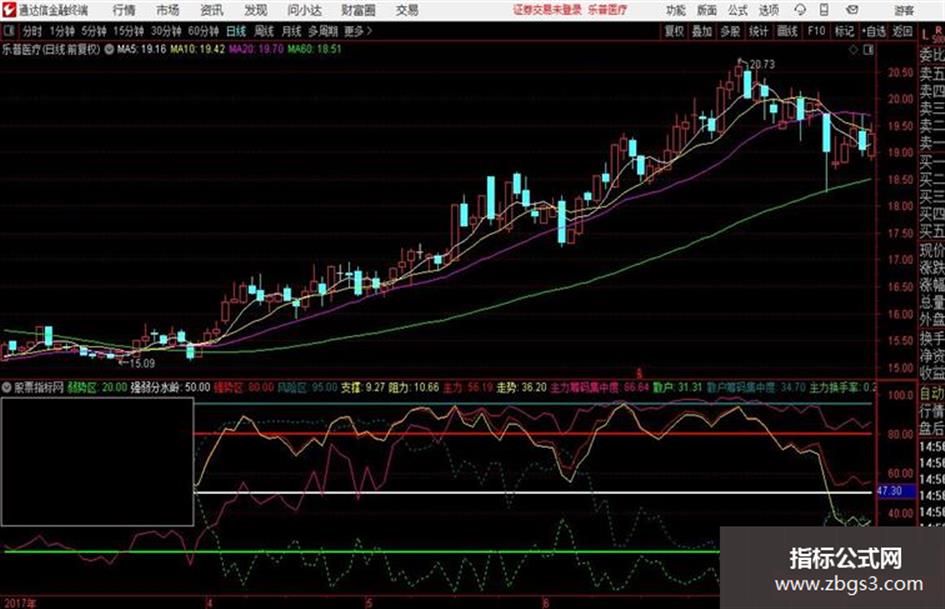Viewport: 945px width, 609px height.
Task: Click the 返回 back button
Action: 902,31
